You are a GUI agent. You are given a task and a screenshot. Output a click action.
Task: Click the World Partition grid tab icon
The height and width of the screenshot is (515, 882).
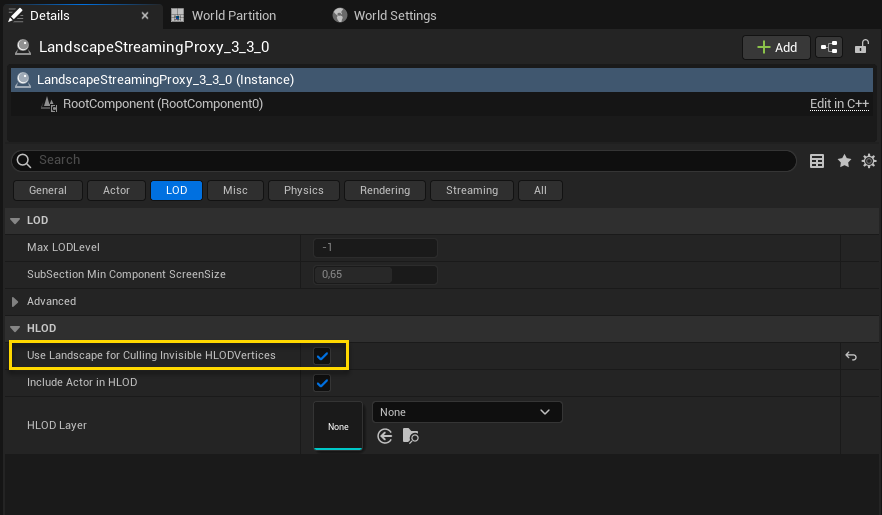tap(177, 16)
